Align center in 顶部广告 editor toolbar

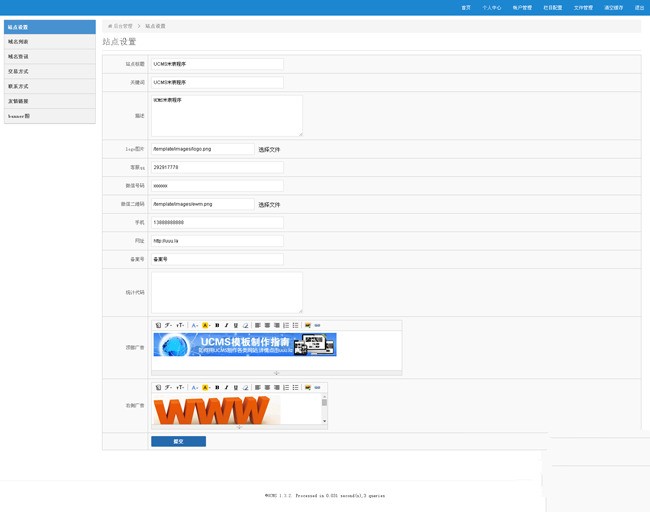click(x=267, y=325)
